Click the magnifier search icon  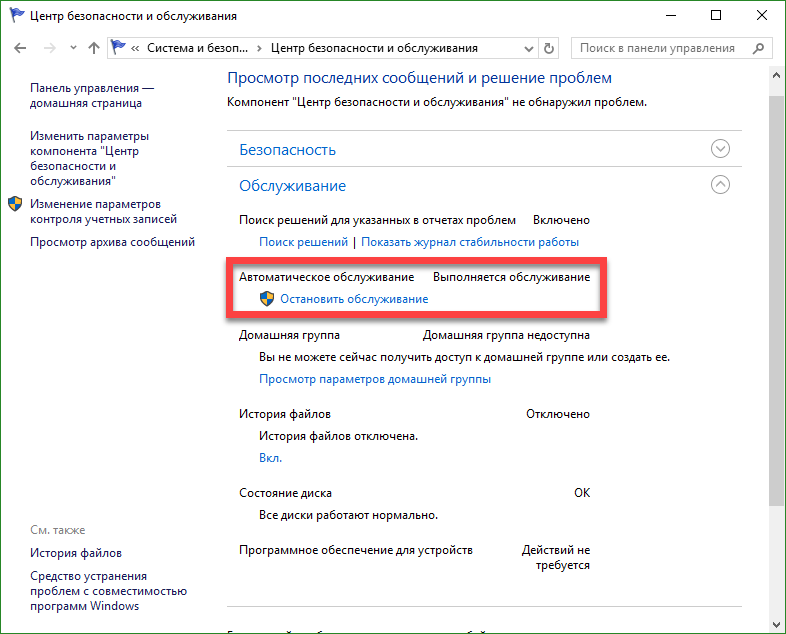point(758,48)
